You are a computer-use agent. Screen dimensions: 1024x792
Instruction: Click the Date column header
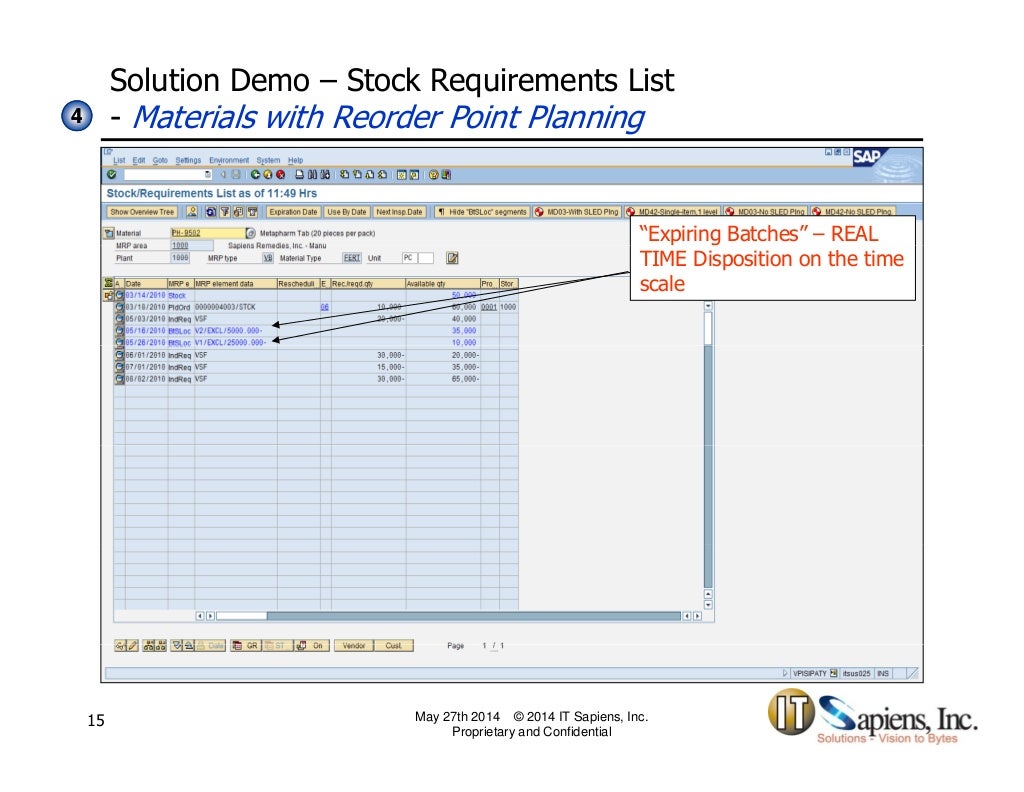click(146, 283)
